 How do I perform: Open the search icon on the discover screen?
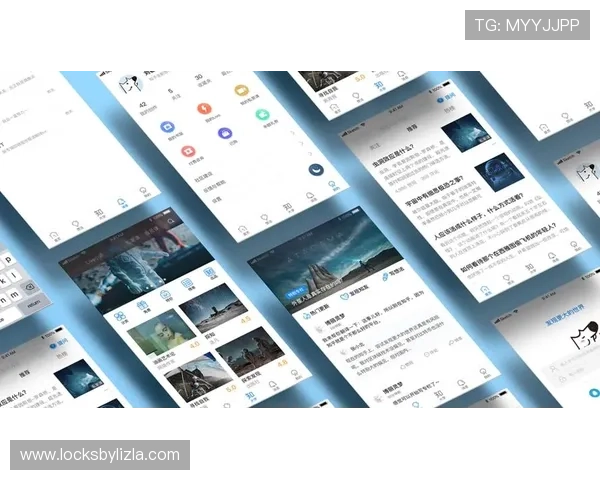(171, 220)
